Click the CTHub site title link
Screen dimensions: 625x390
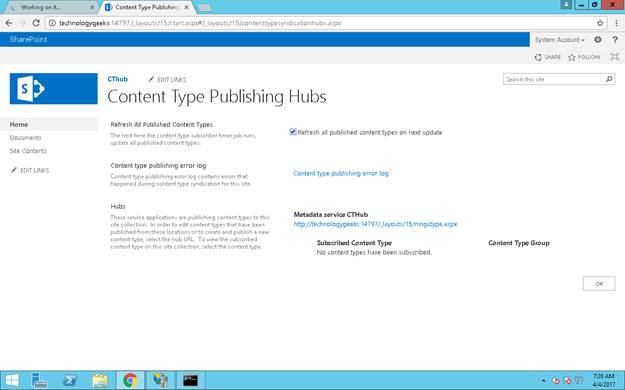(118, 79)
